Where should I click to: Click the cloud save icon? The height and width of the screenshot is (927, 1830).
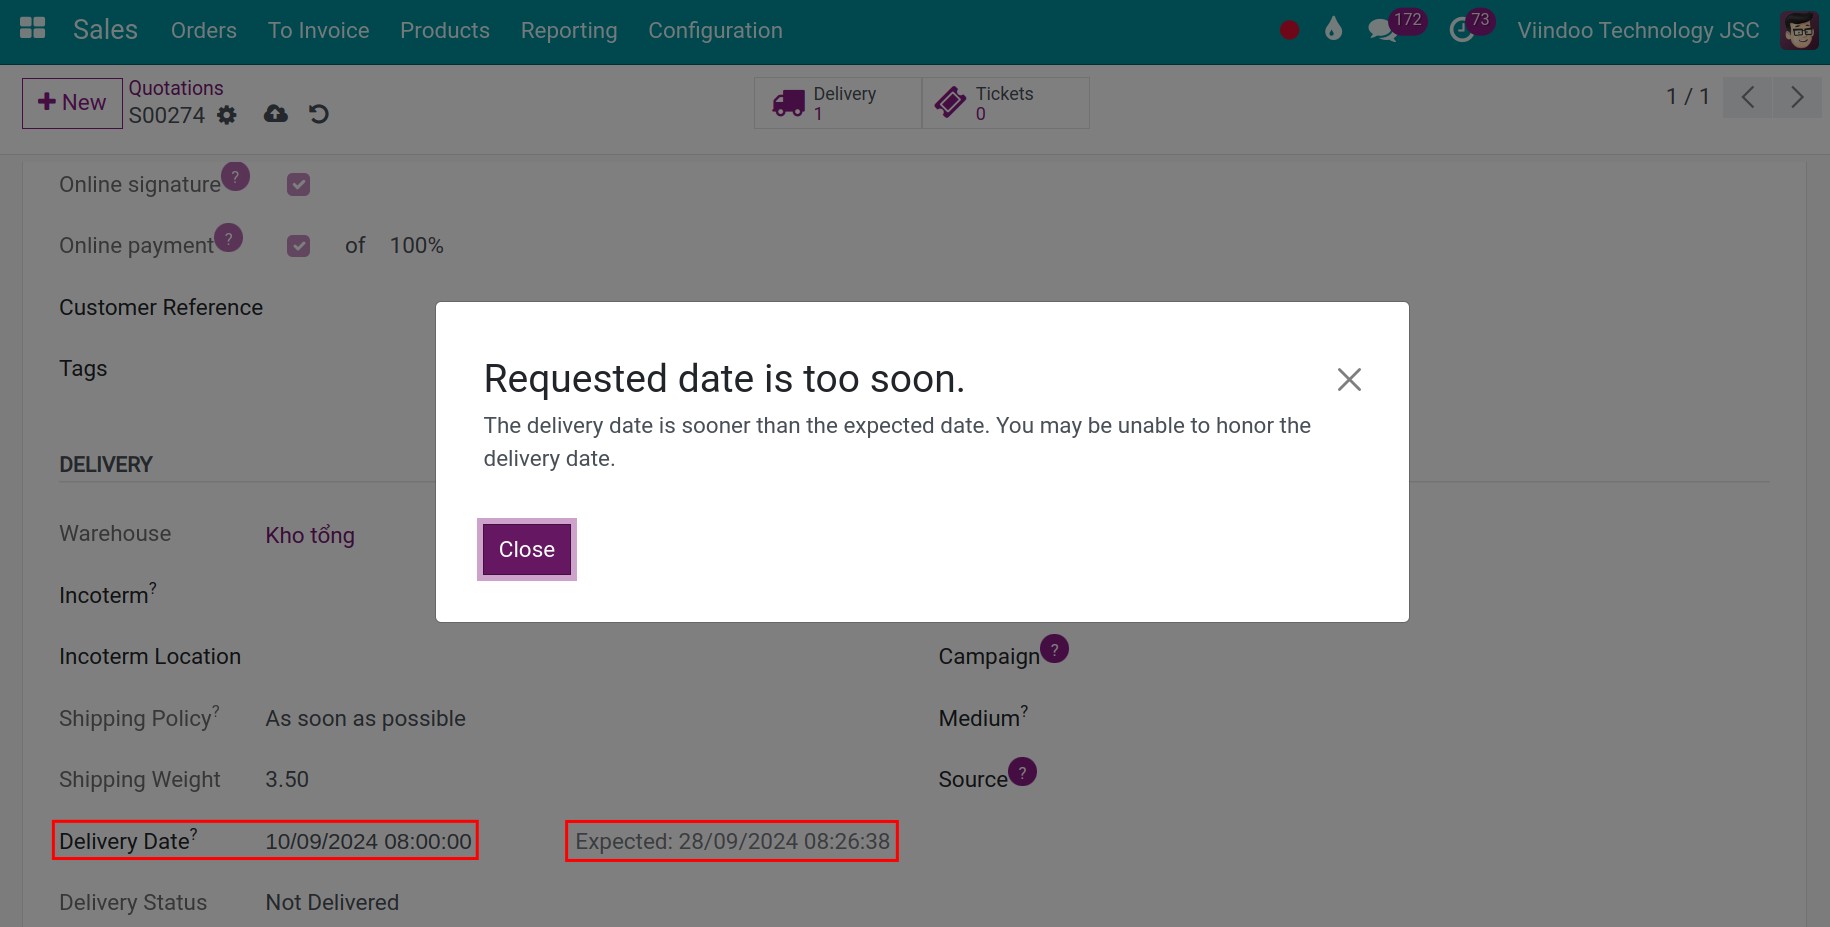pos(276,114)
